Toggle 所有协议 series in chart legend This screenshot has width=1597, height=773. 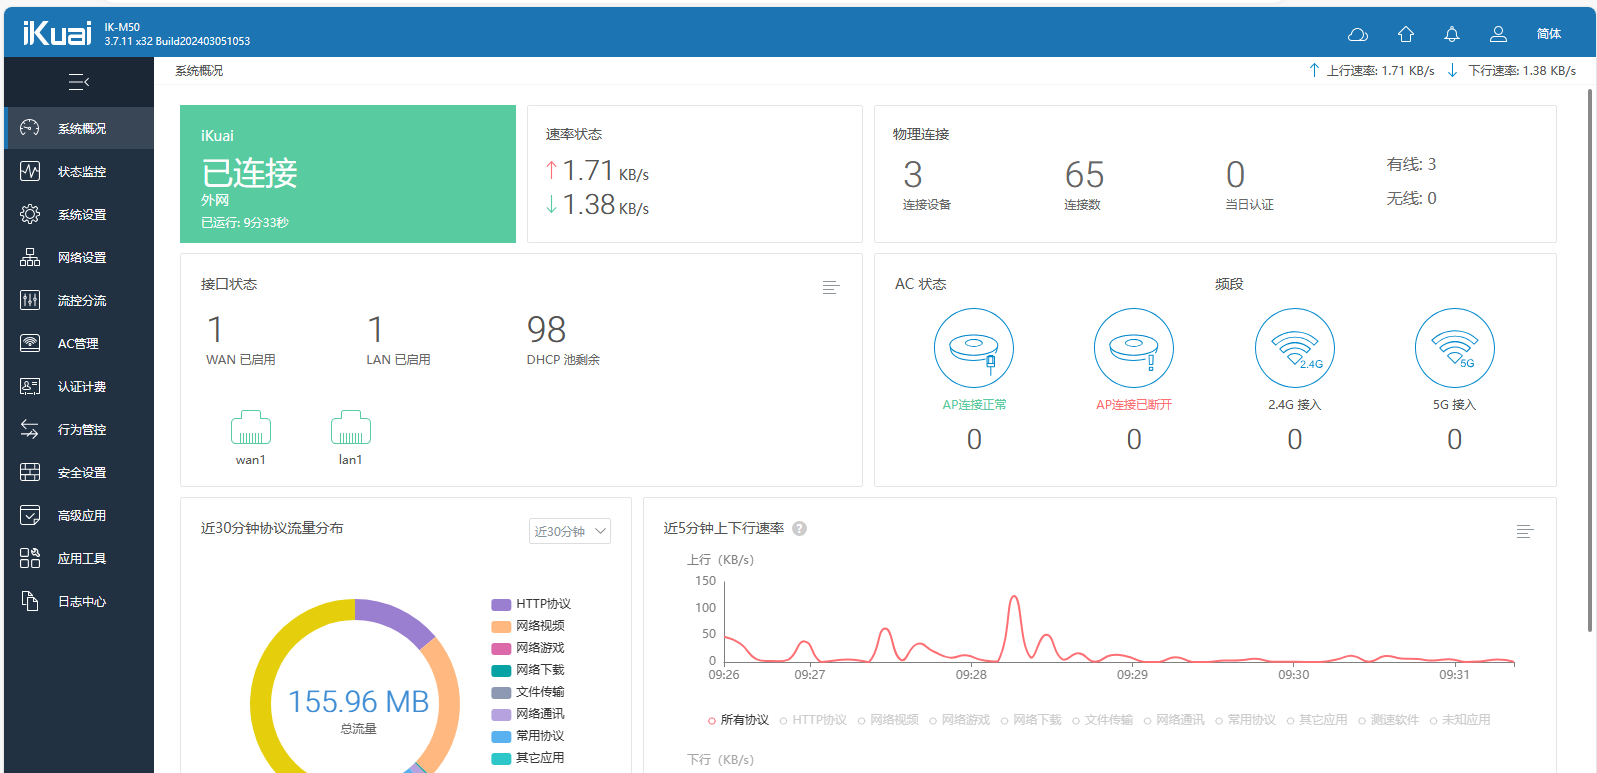(738, 720)
